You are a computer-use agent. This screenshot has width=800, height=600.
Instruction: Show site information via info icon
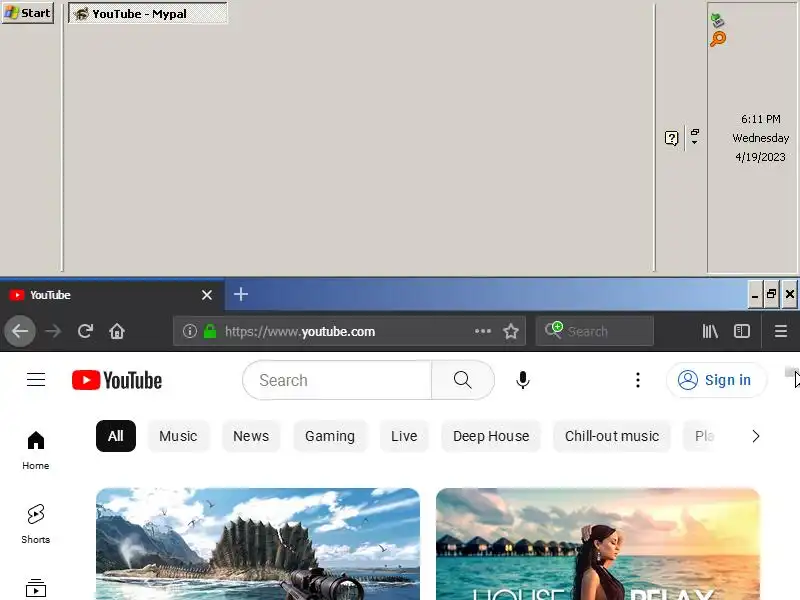tap(190, 332)
